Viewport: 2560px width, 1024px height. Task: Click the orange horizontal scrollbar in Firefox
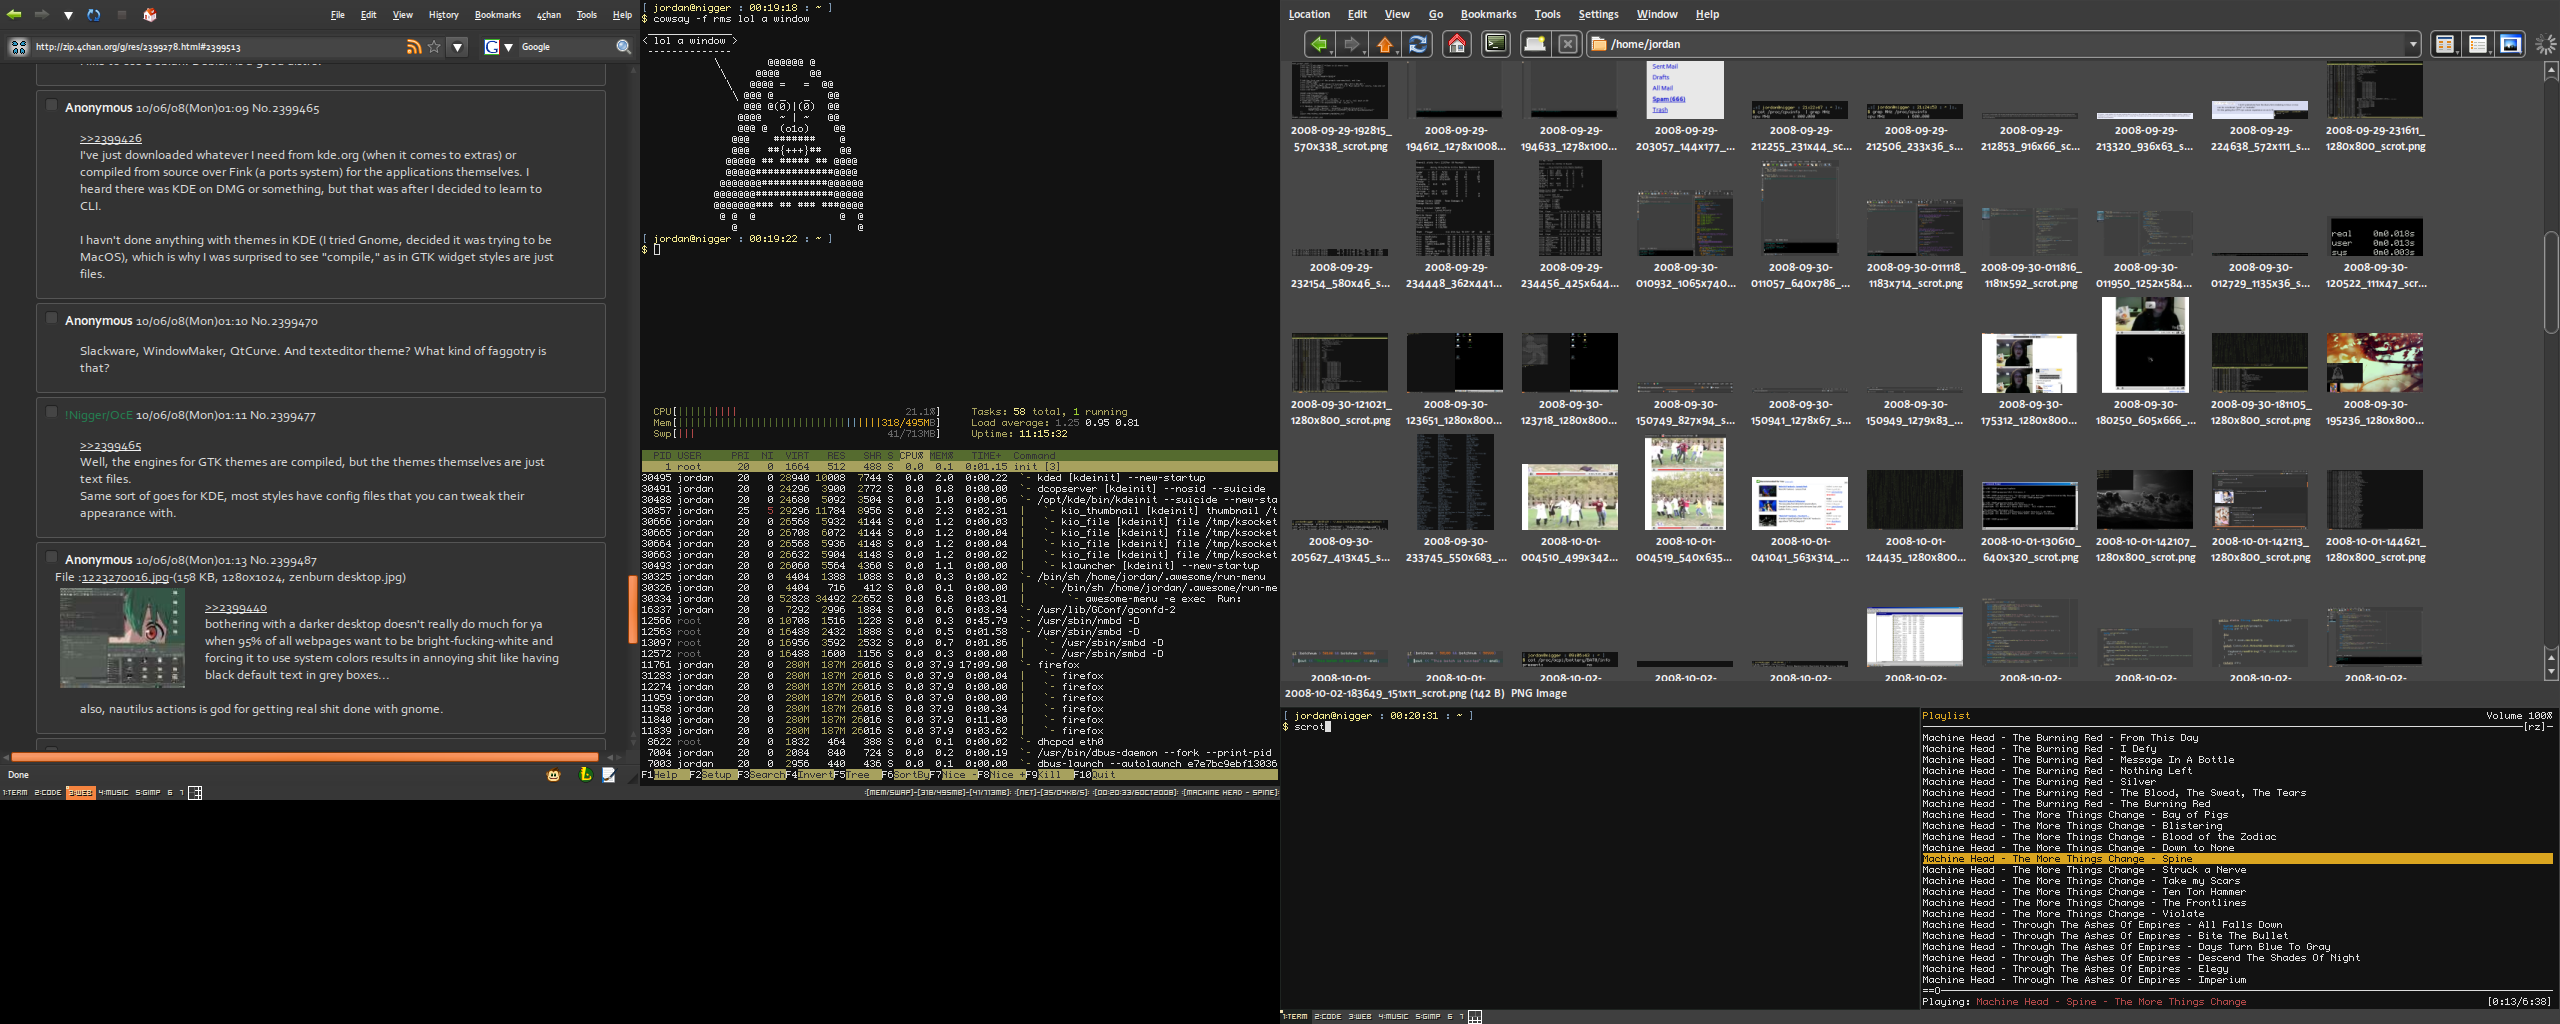tap(305, 757)
